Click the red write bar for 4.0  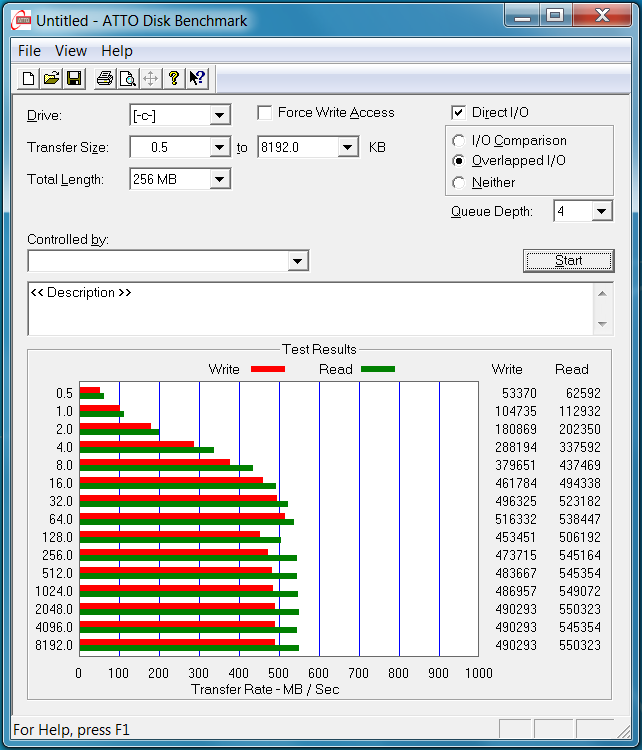137,444
